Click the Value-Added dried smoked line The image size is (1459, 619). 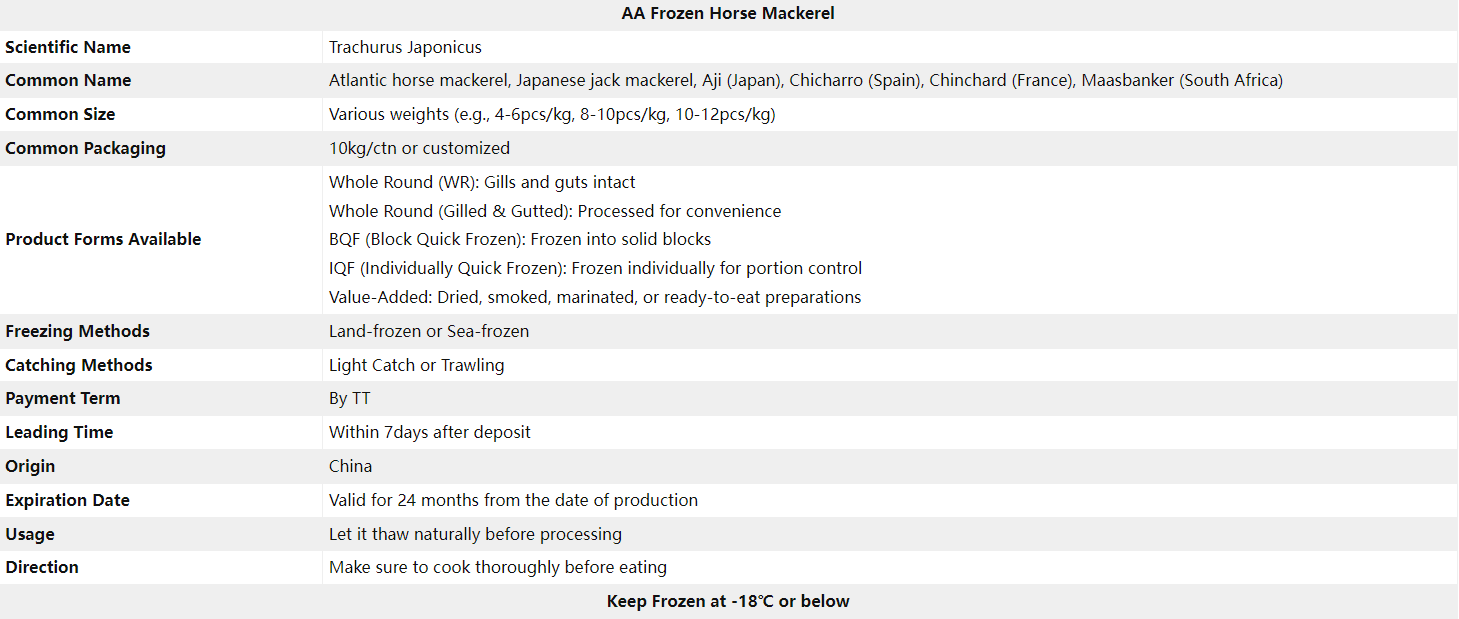[595, 297]
